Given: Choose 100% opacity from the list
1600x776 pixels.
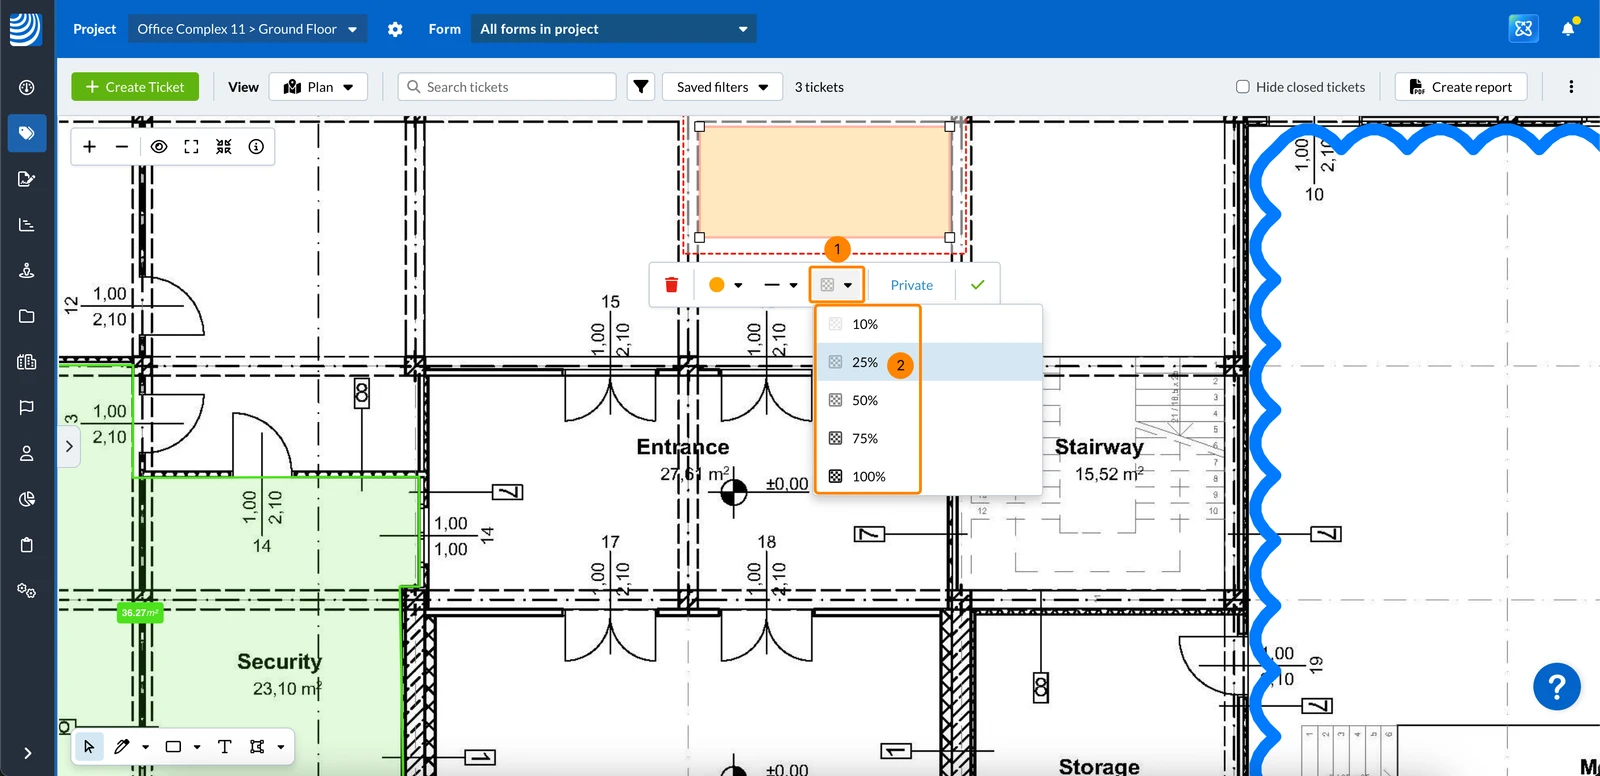Looking at the screenshot, I should click(x=868, y=476).
